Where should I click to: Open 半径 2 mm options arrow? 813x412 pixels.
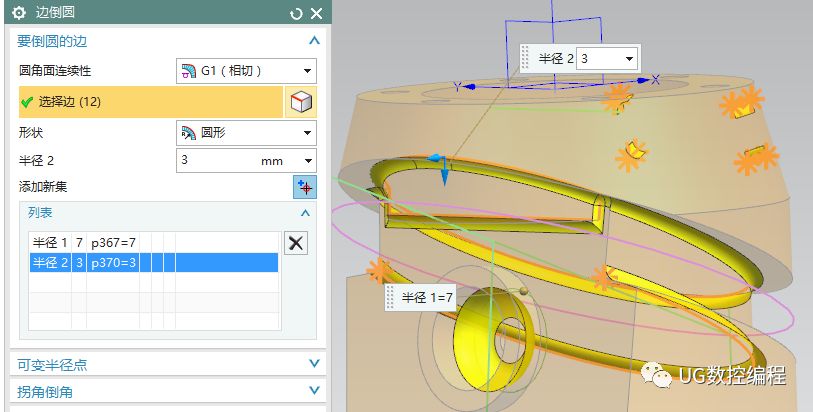coord(308,161)
